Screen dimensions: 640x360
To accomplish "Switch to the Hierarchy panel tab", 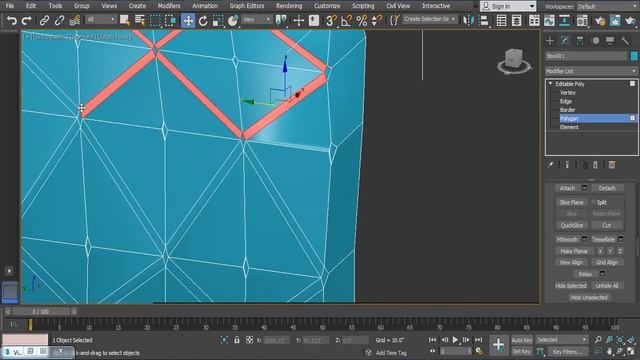I will tap(580, 40).
